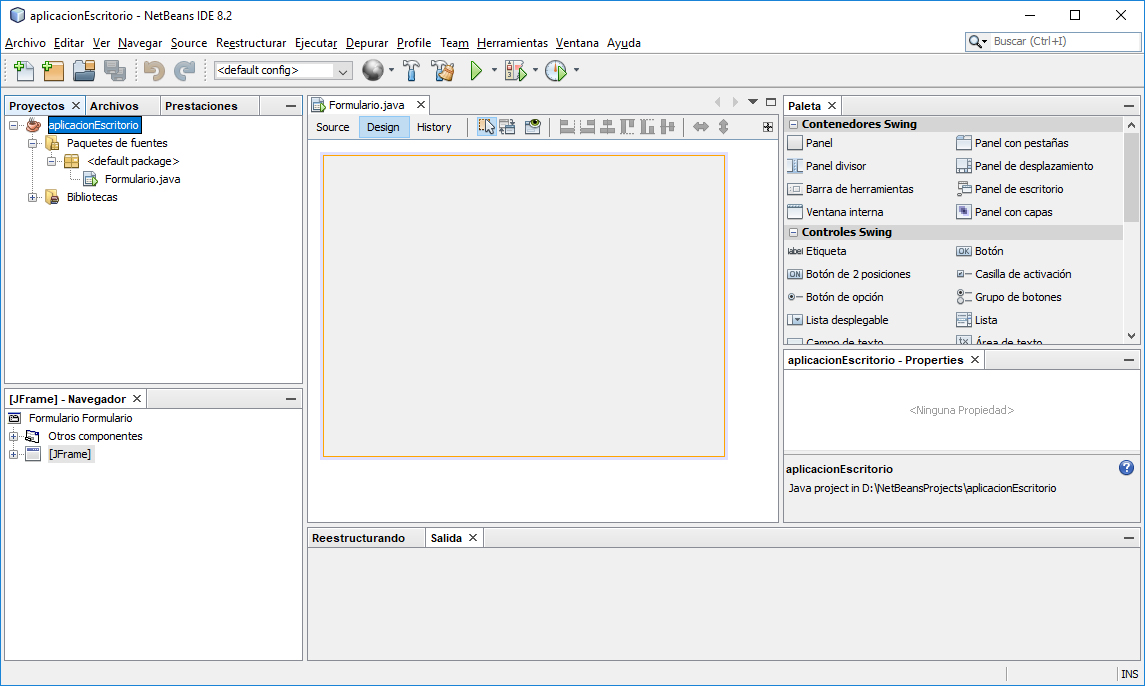The image size is (1145, 686).
Task: Collapse the Paquetes de fuentes node
Action: (x=32, y=143)
